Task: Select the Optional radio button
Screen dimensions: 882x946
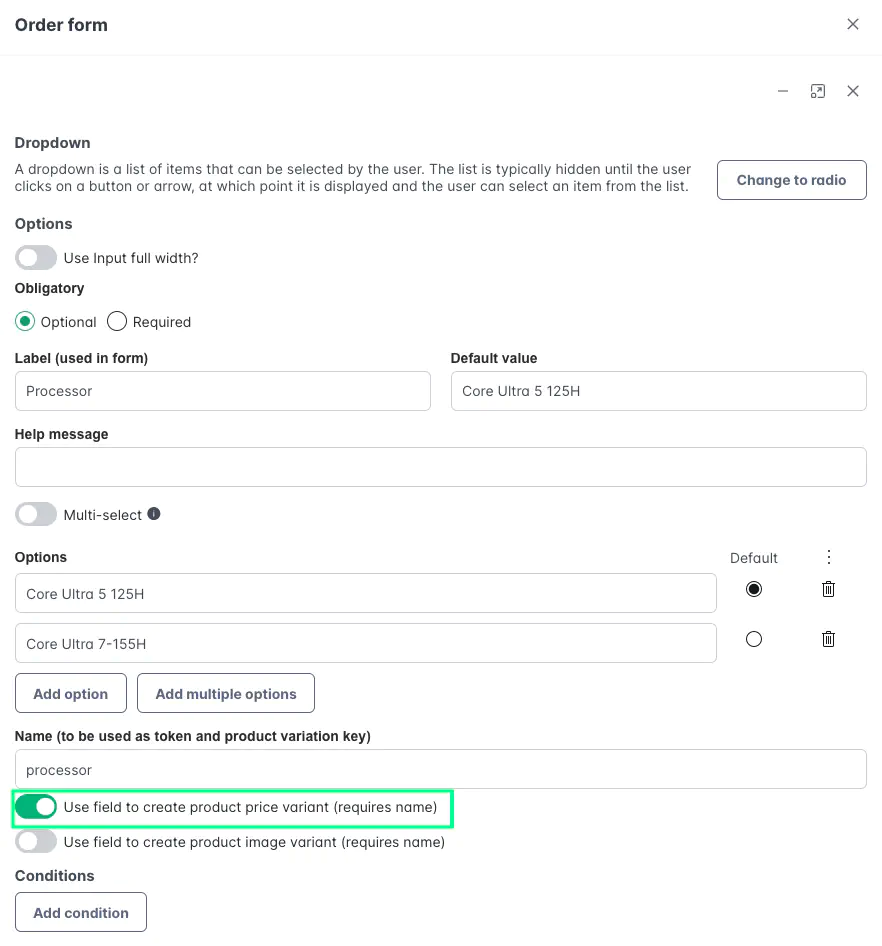Action: [x=25, y=322]
